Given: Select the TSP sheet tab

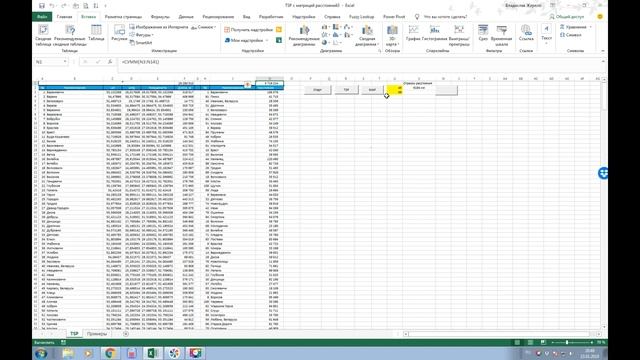Looking at the screenshot, I should [74, 334].
